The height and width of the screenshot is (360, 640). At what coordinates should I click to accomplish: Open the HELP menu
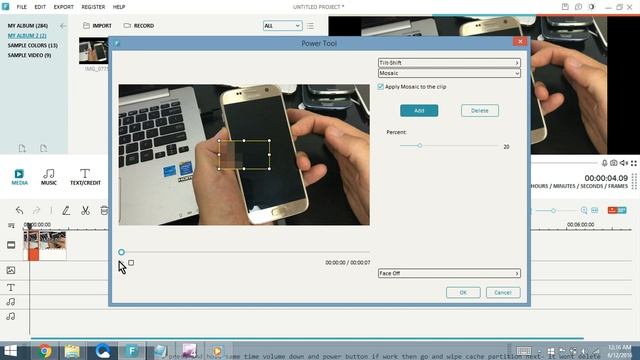pyautogui.click(x=119, y=7)
